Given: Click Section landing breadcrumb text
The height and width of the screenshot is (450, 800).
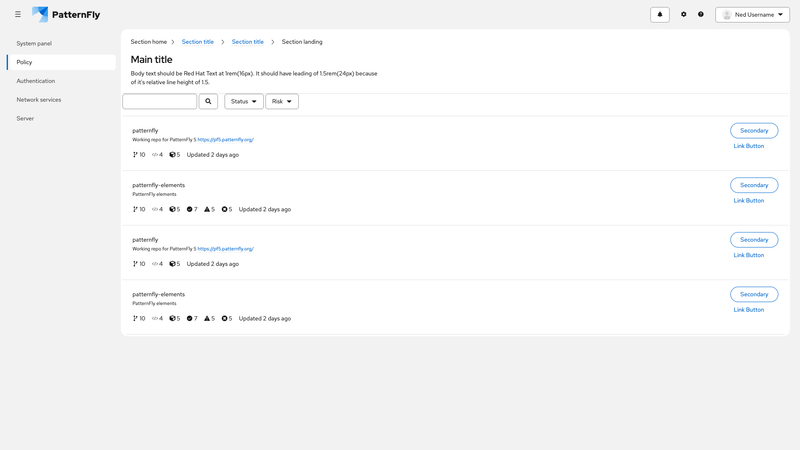Looking at the screenshot, I should [x=302, y=42].
